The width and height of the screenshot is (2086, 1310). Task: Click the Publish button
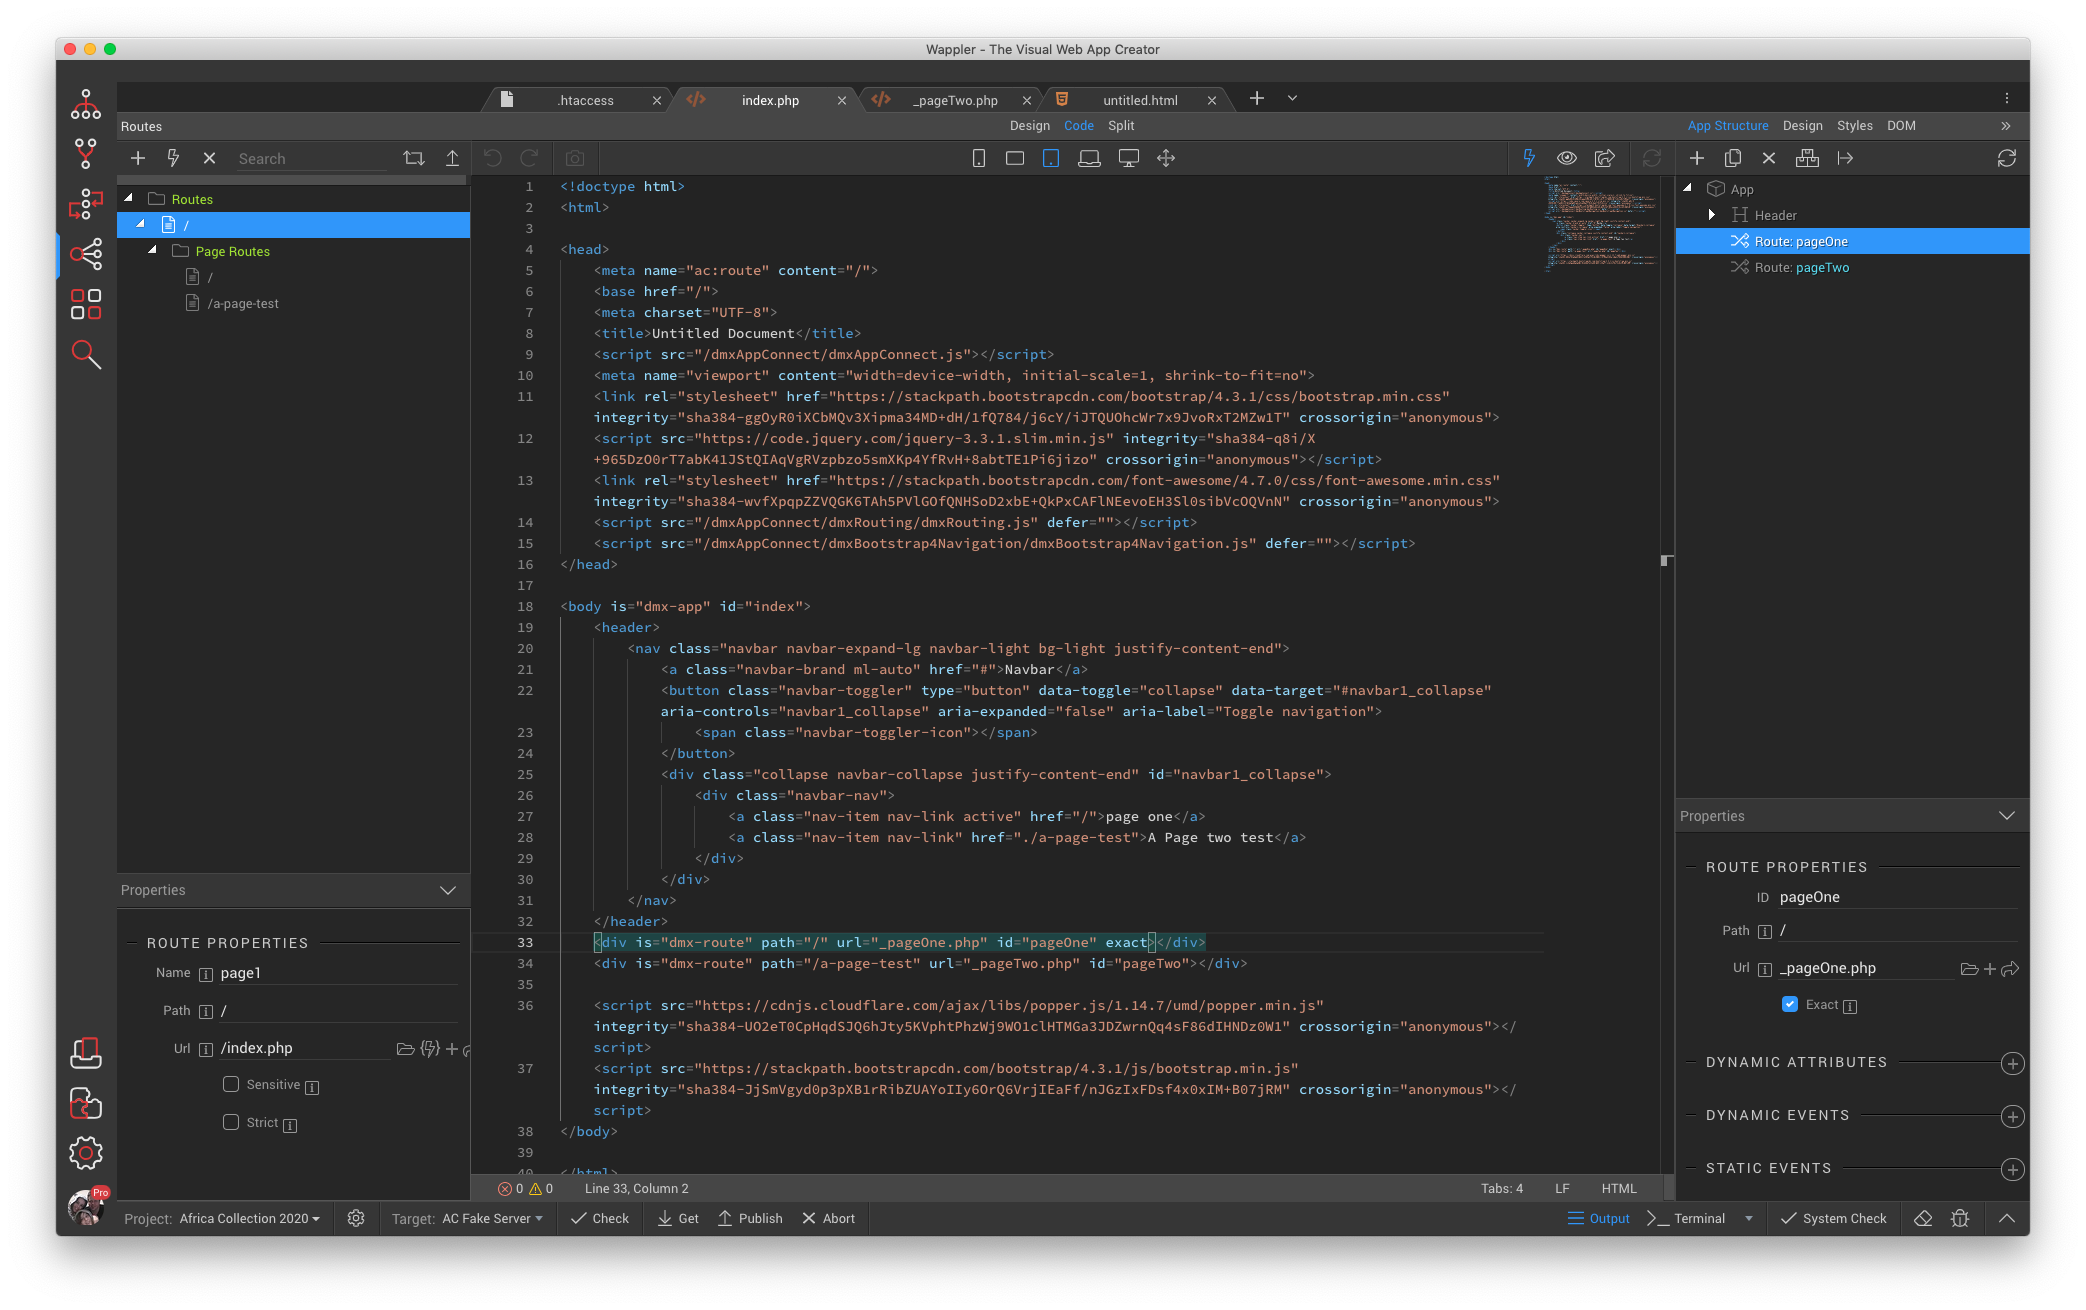(x=750, y=1218)
